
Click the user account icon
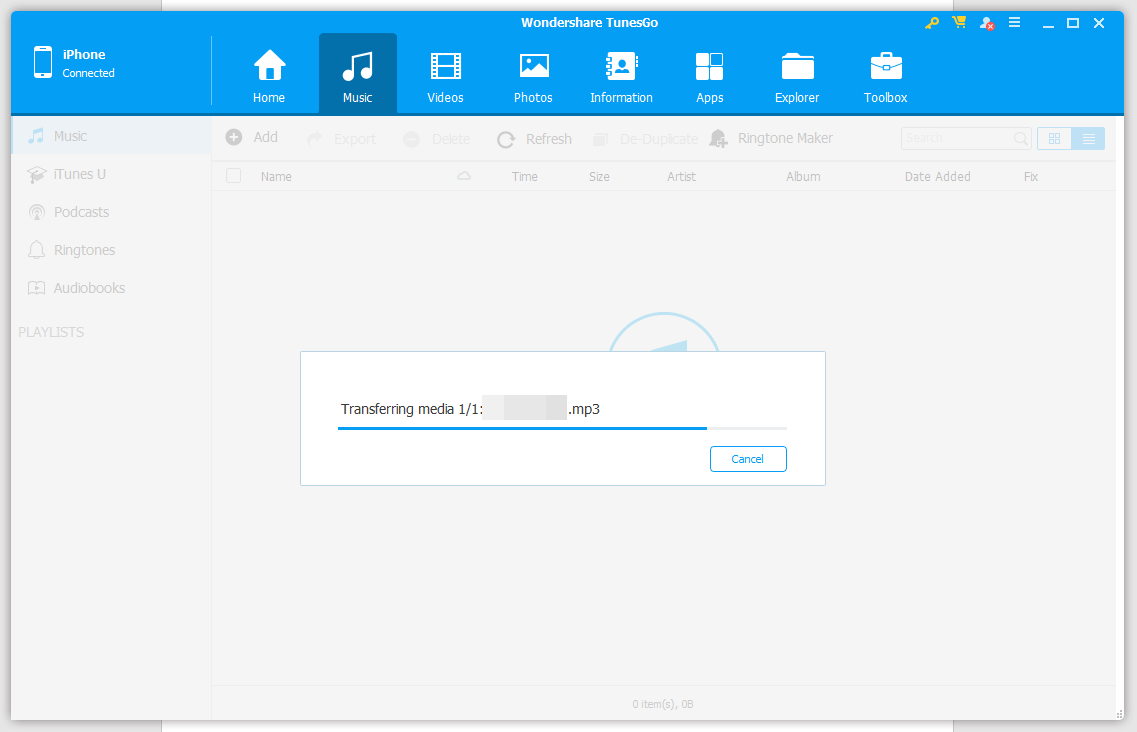click(x=986, y=23)
